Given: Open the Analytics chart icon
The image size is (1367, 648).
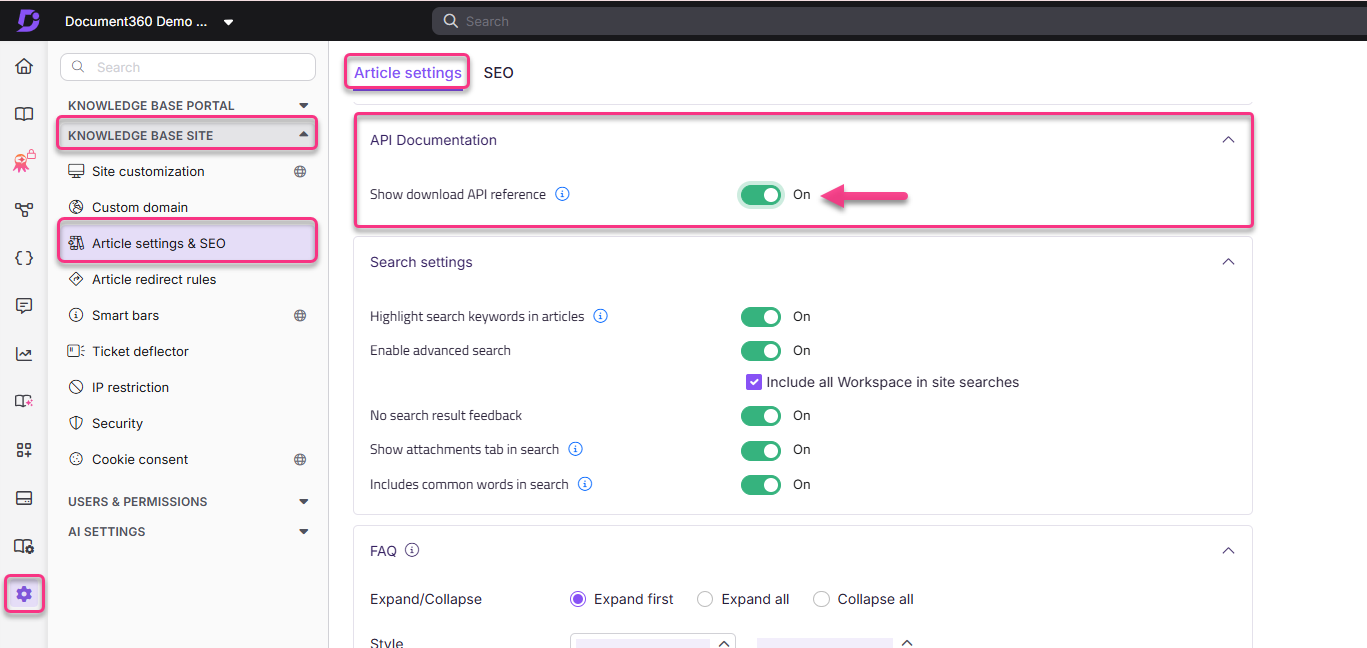Looking at the screenshot, I should pyautogui.click(x=24, y=354).
